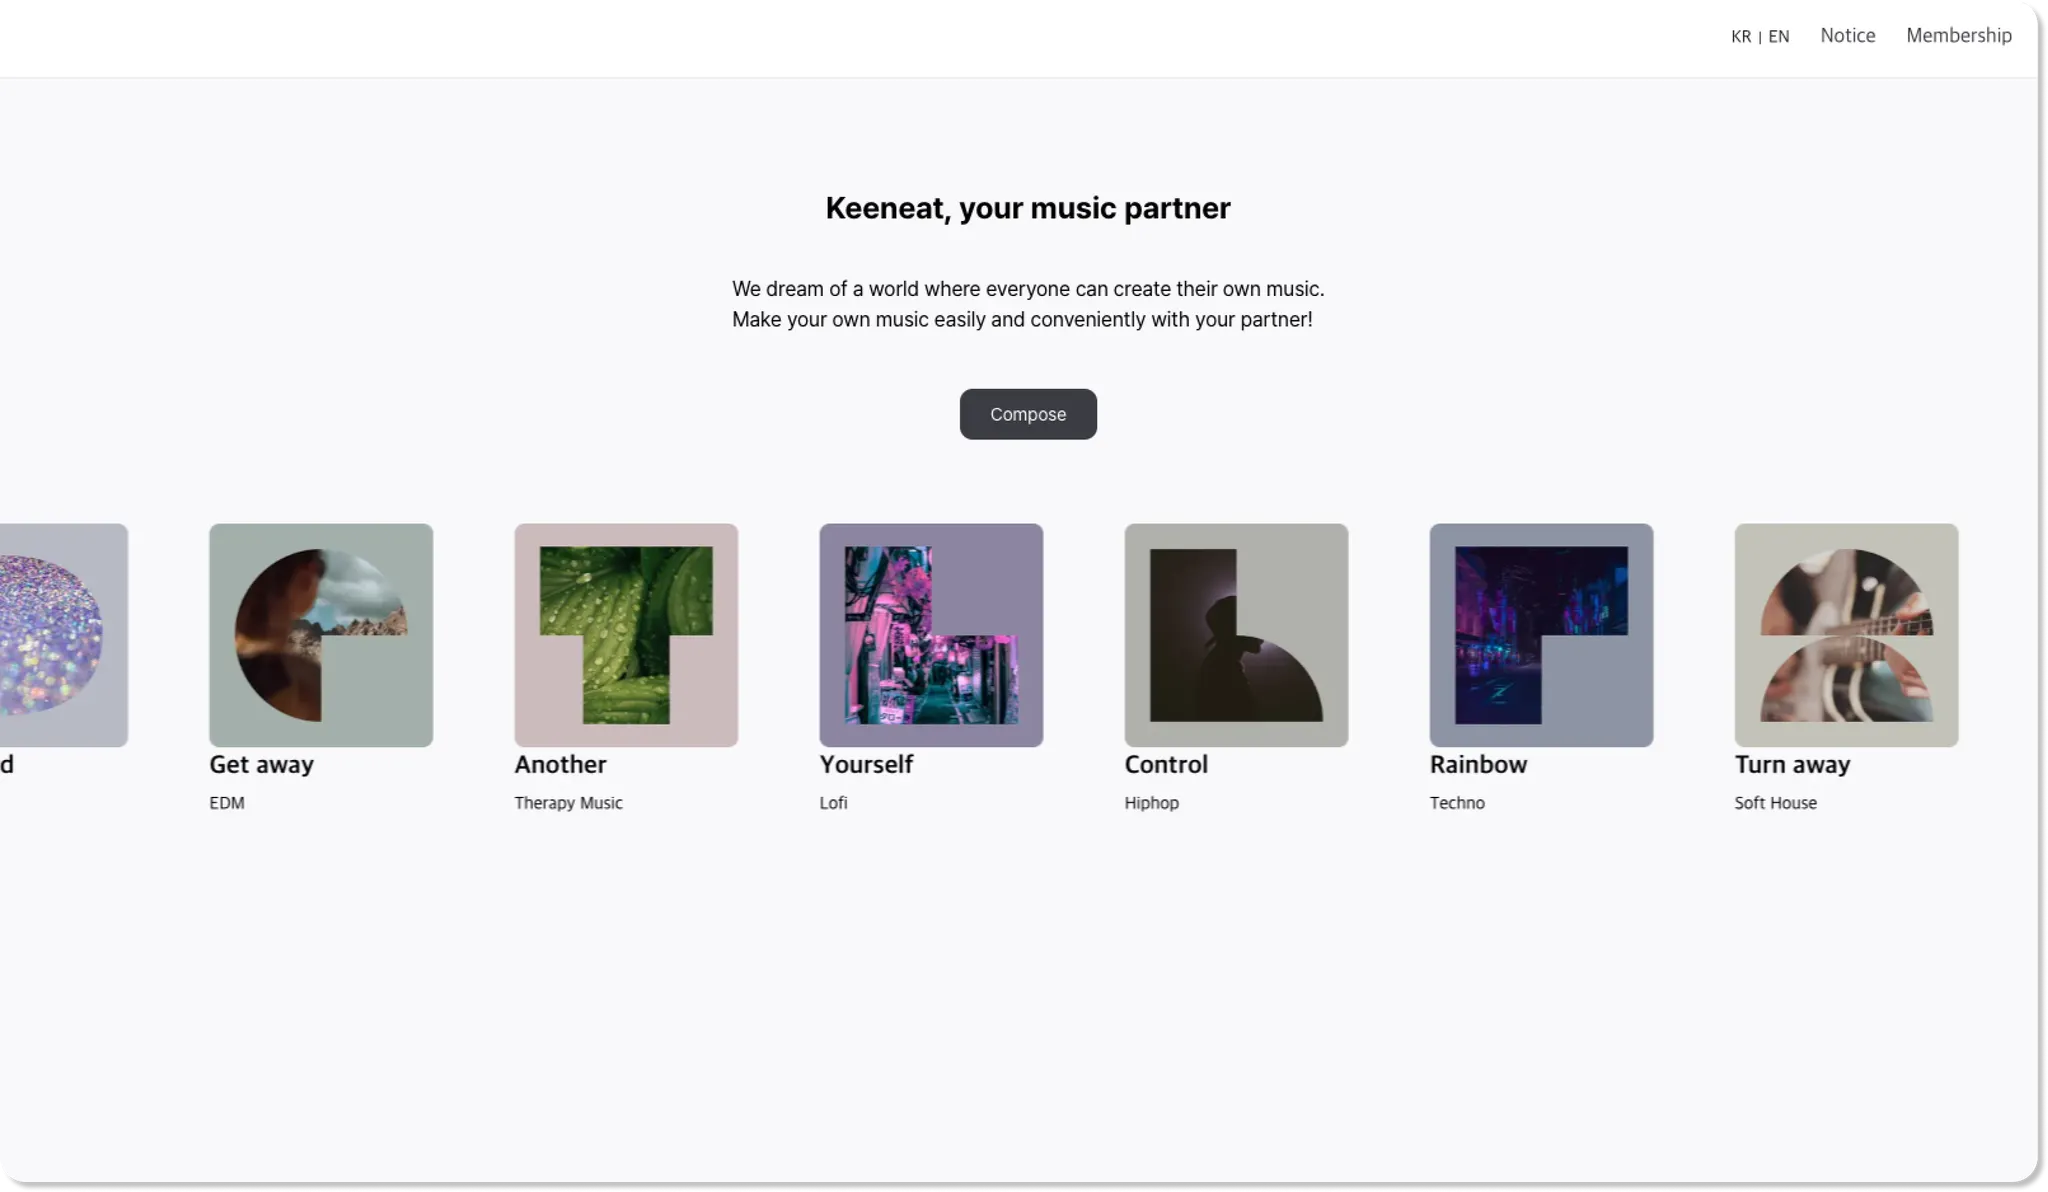Click the Turn away track title
2048x1192 pixels.
tap(1792, 765)
